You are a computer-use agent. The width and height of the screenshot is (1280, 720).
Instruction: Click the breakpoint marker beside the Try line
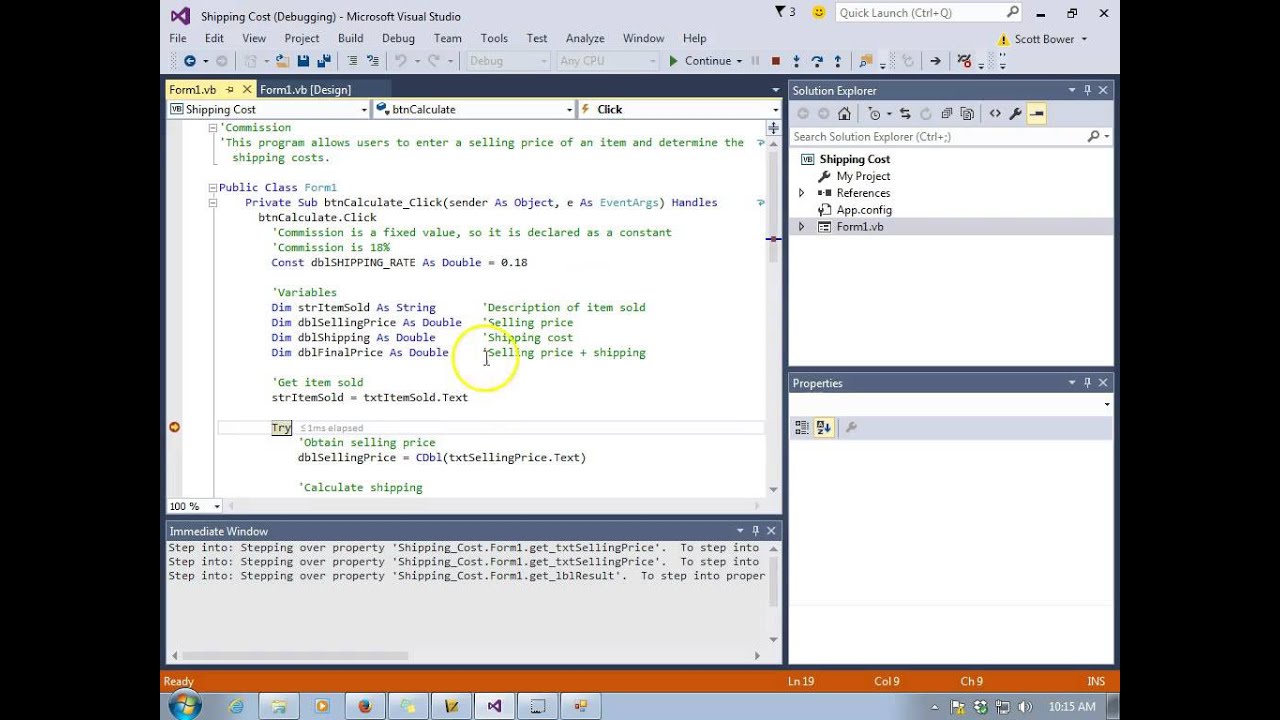[x=174, y=427]
